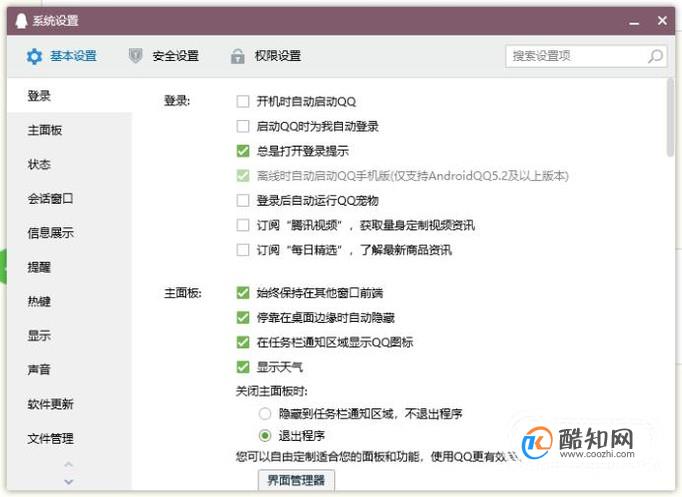Check 订阅“腾讯视频” option

[x=243, y=225]
